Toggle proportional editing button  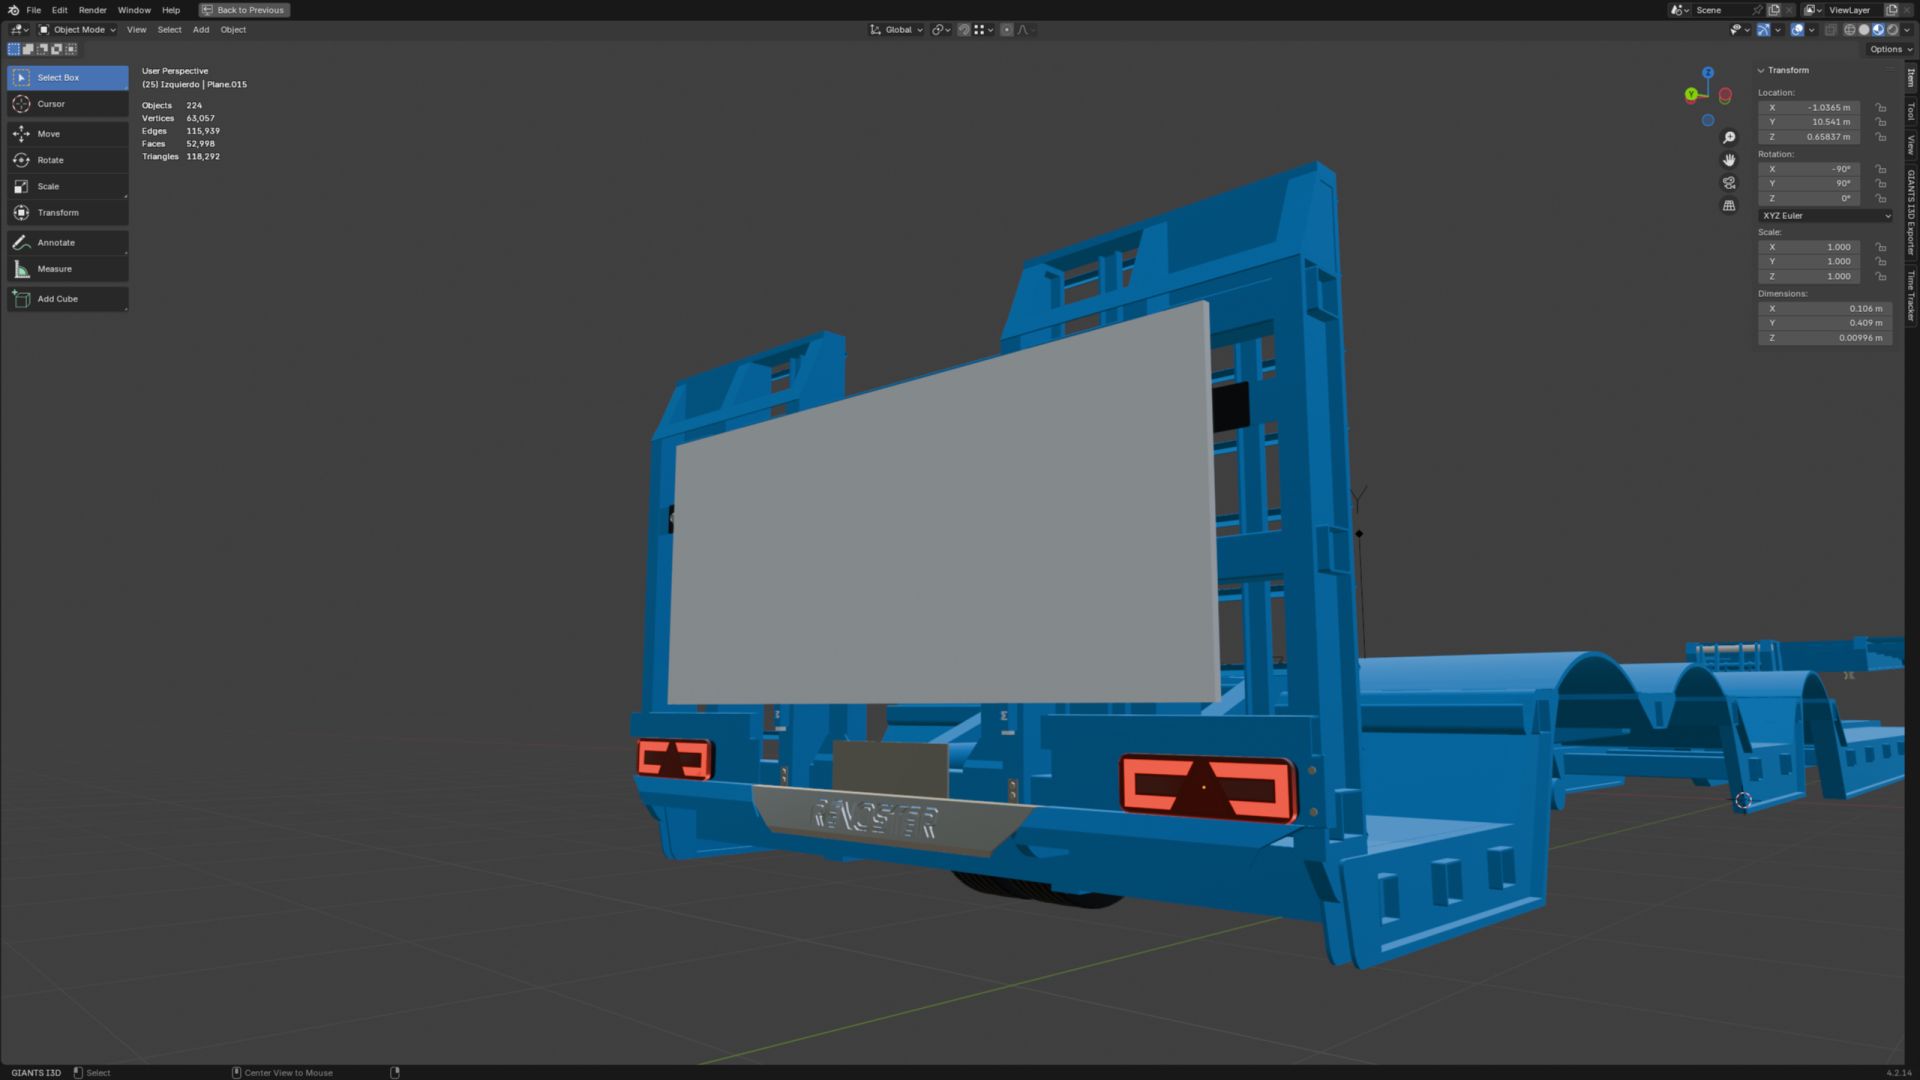coord(1007,30)
